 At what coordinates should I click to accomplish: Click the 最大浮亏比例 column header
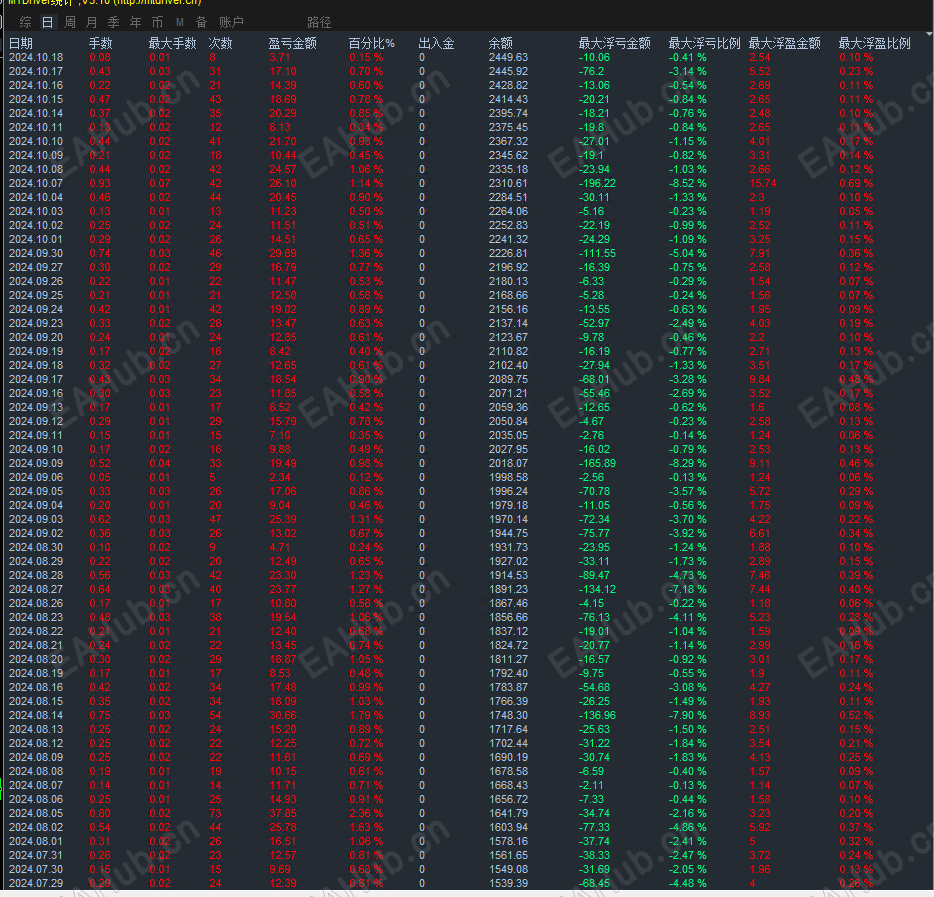click(705, 43)
